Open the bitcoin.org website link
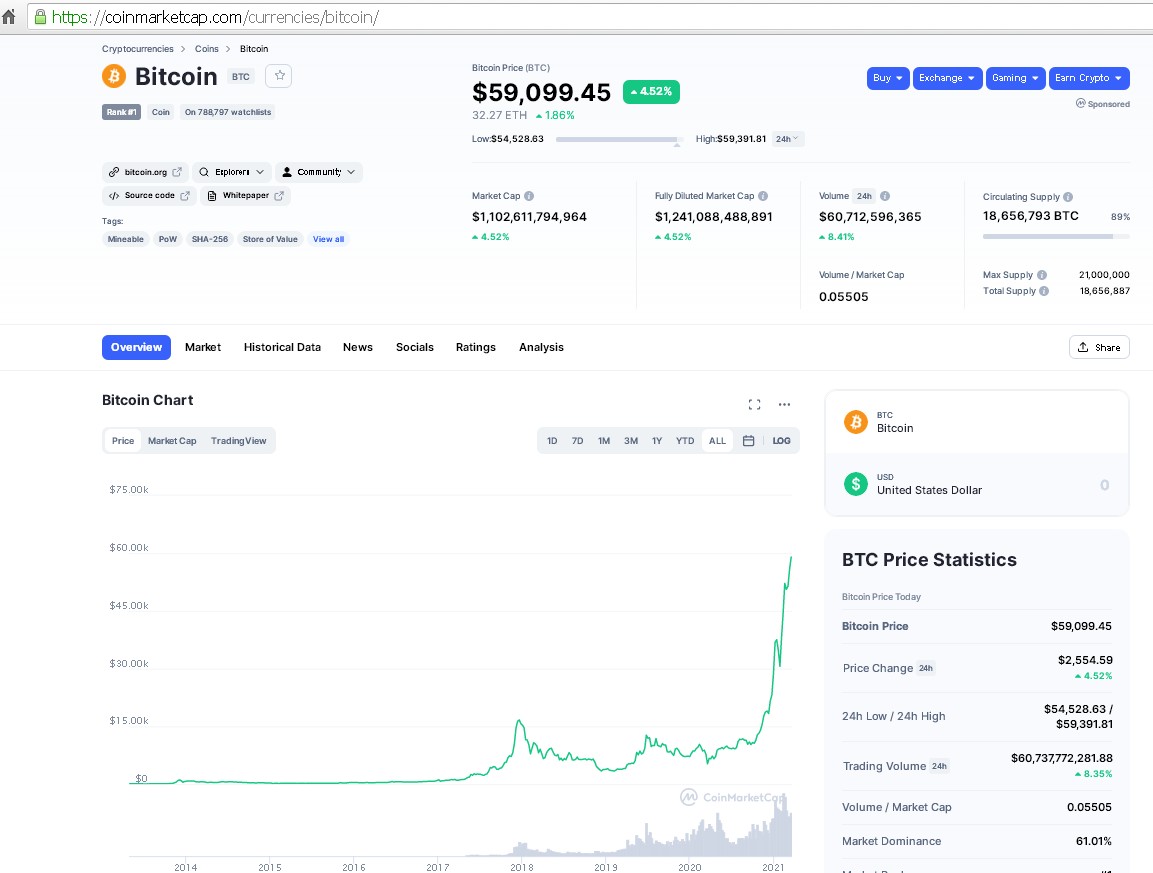1153x873 pixels. tap(146, 172)
